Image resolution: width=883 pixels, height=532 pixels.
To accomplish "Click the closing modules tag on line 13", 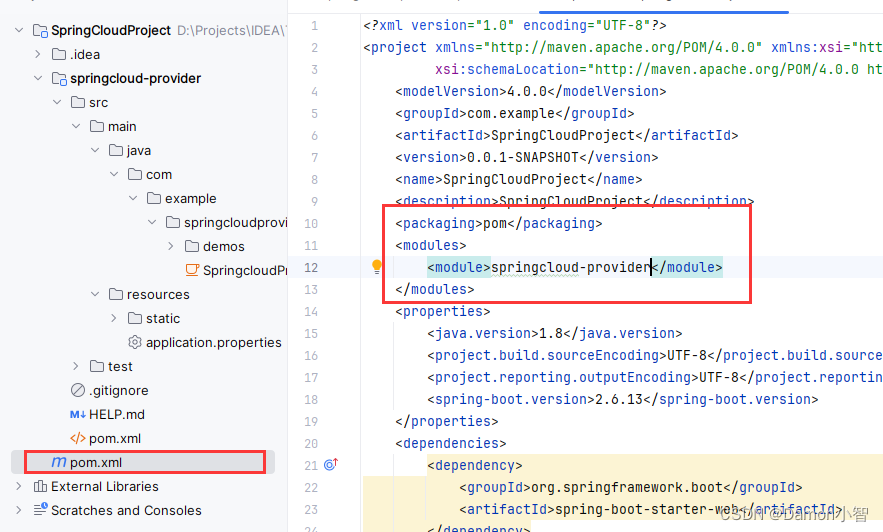I will (435, 289).
